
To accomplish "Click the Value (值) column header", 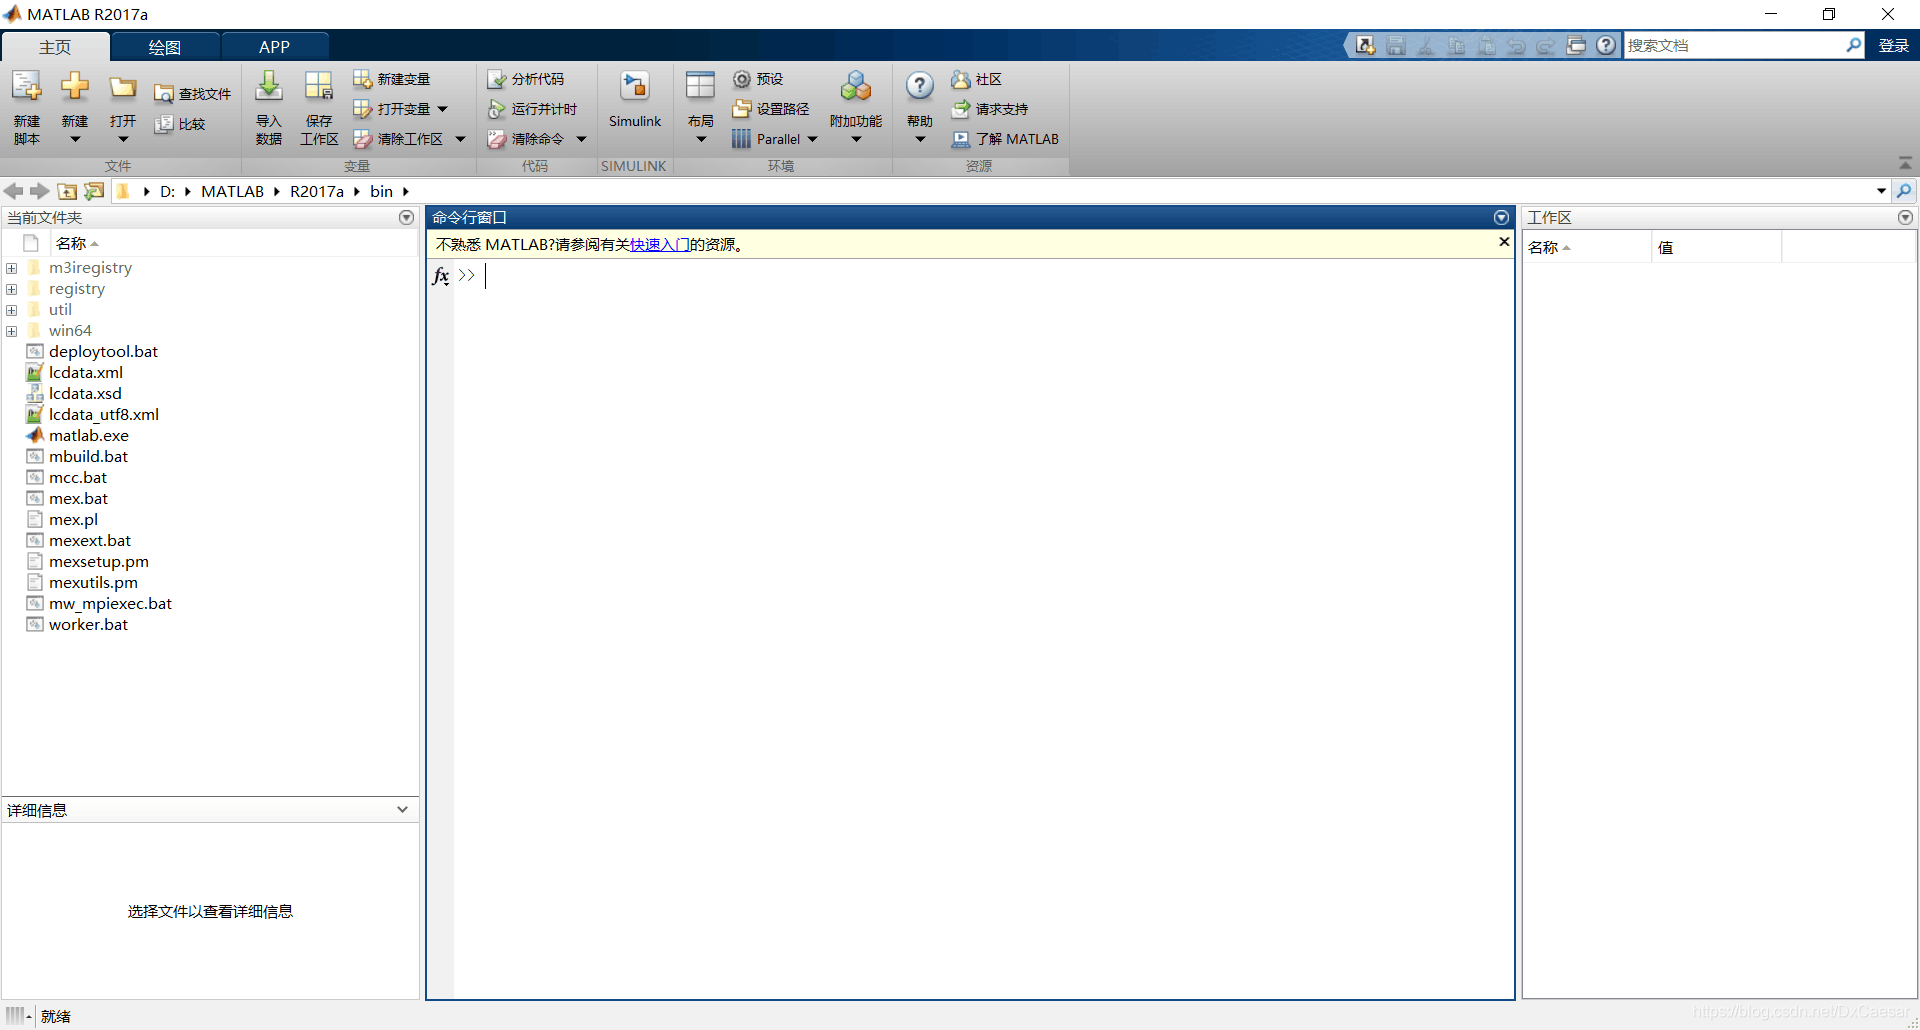I will [1716, 247].
